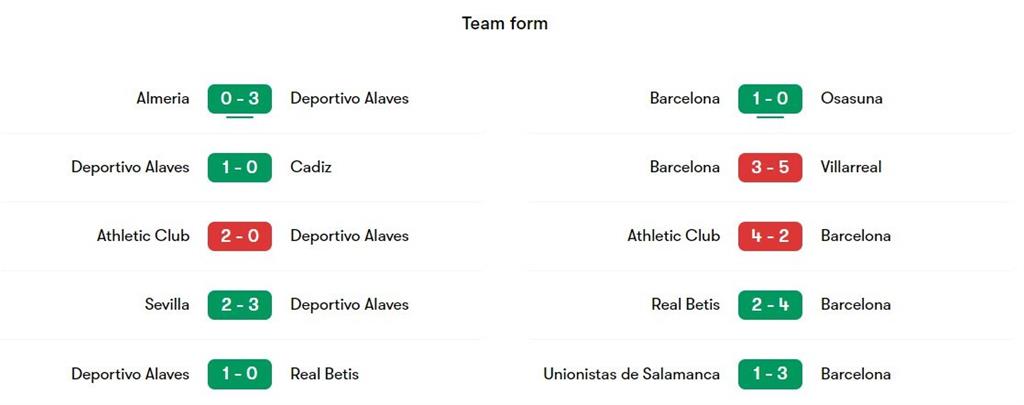Select the Sevilla team name
The width and height of the screenshot is (1024, 405).
(167, 304)
